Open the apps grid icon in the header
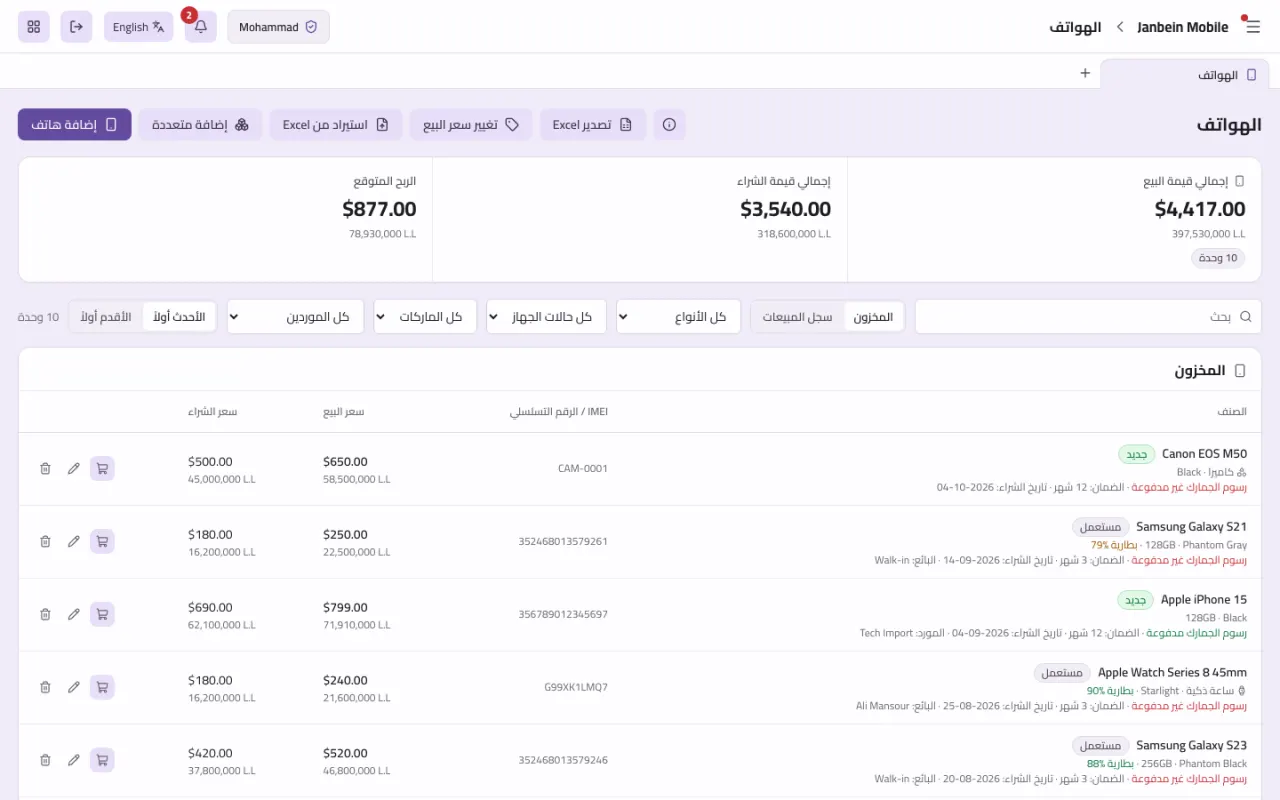1280x800 pixels. [34, 27]
